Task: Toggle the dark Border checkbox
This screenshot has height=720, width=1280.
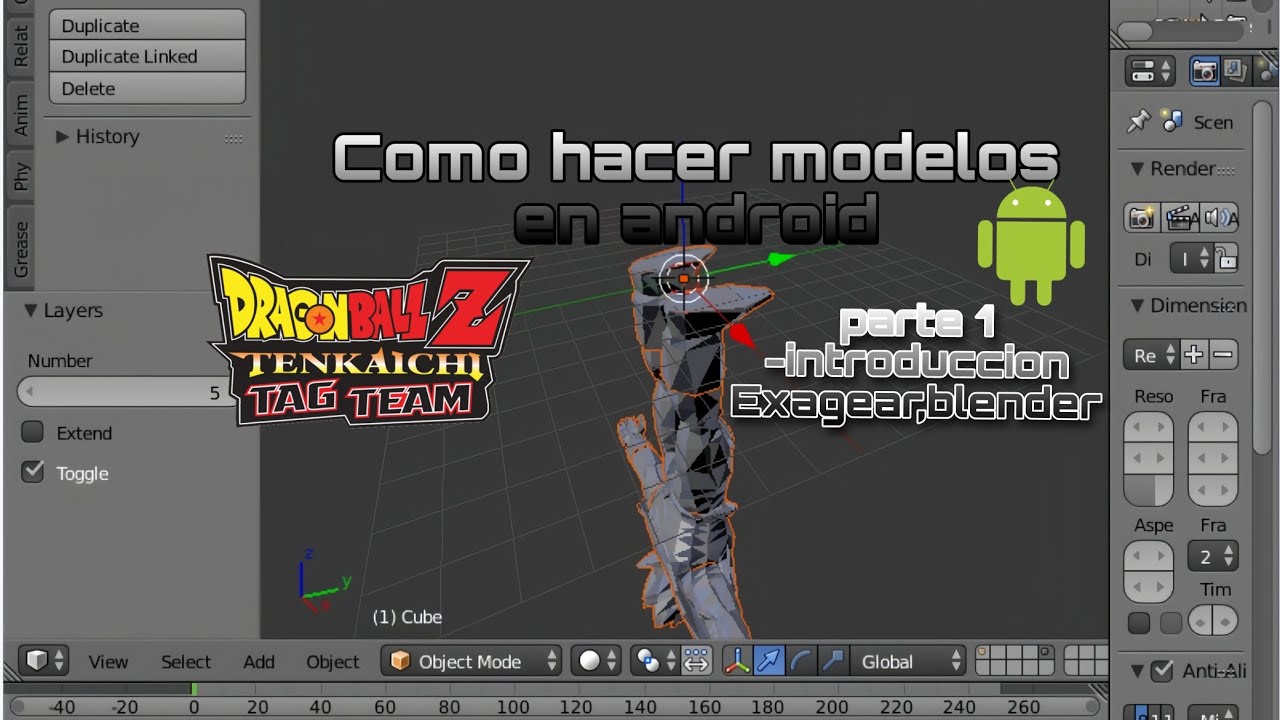Action: point(1139,623)
